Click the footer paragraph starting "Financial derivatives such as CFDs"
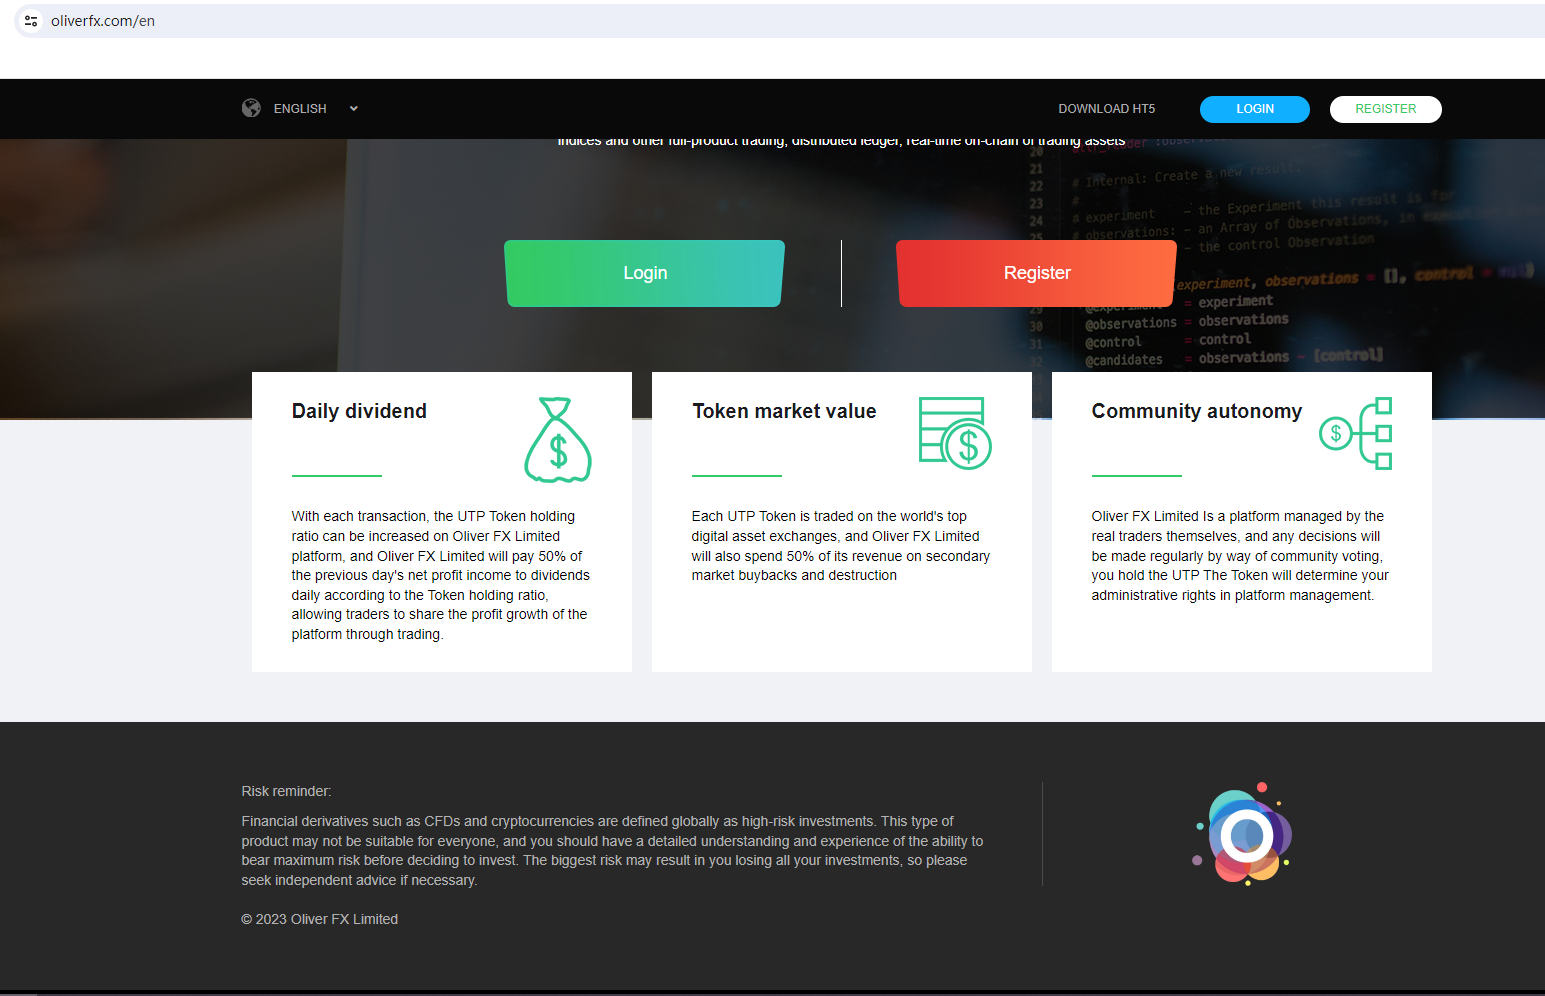This screenshot has width=1545, height=996. 612,851
